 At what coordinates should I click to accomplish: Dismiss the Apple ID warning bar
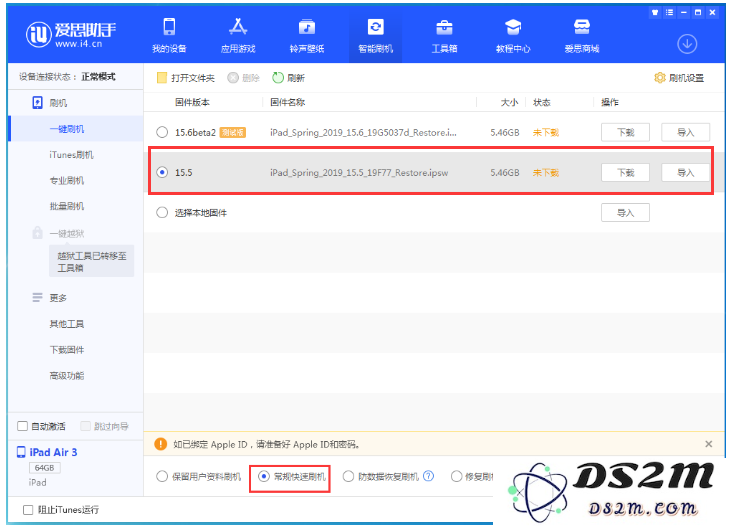(709, 444)
